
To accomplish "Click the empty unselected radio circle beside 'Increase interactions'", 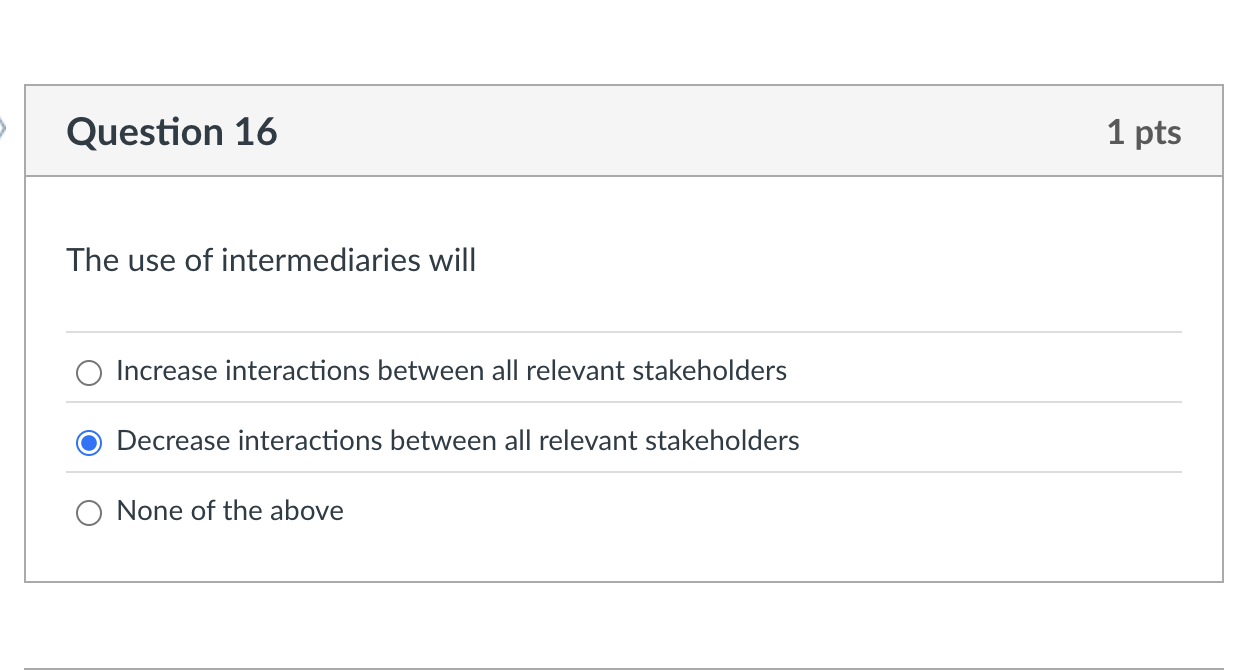I will pyautogui.click(x=88, y=372).
